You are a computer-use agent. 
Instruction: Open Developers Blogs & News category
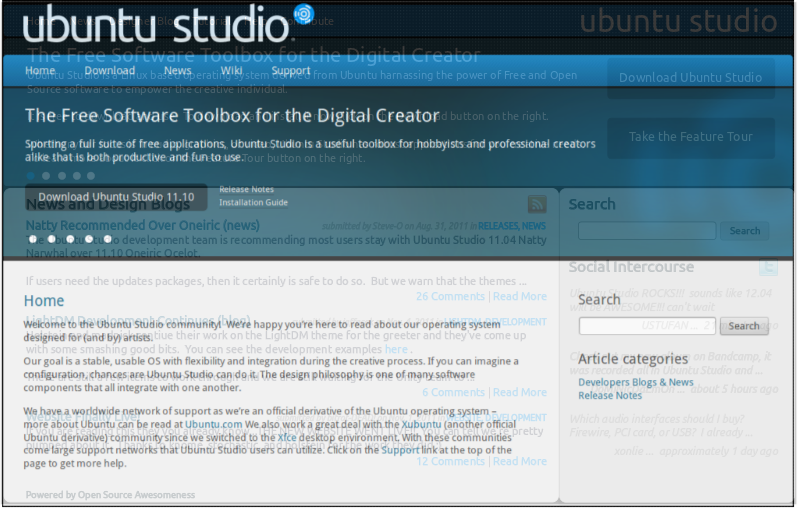click(636, 382)
